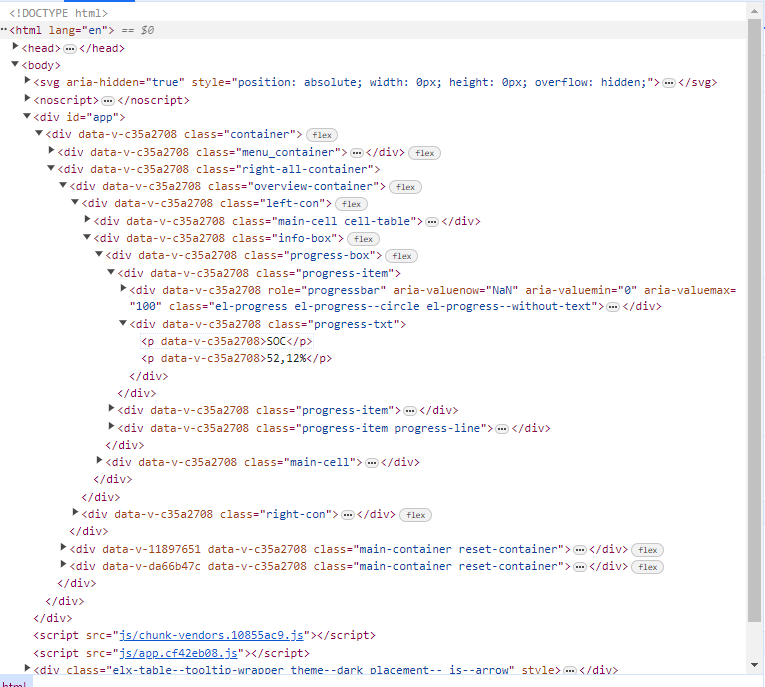This screenshot has height=687, width=765.
Task: Select the <!DOCTYPE html> line
Action: [x=58, y=13]
